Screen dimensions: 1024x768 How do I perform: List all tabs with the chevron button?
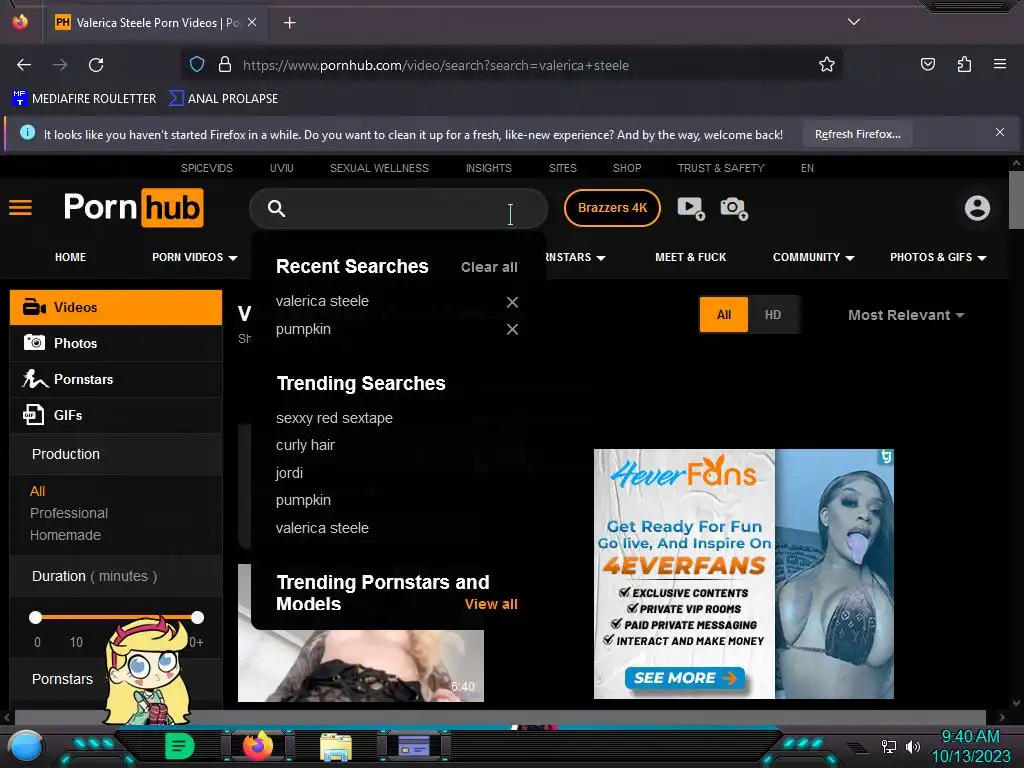click(x=854, y=22)
